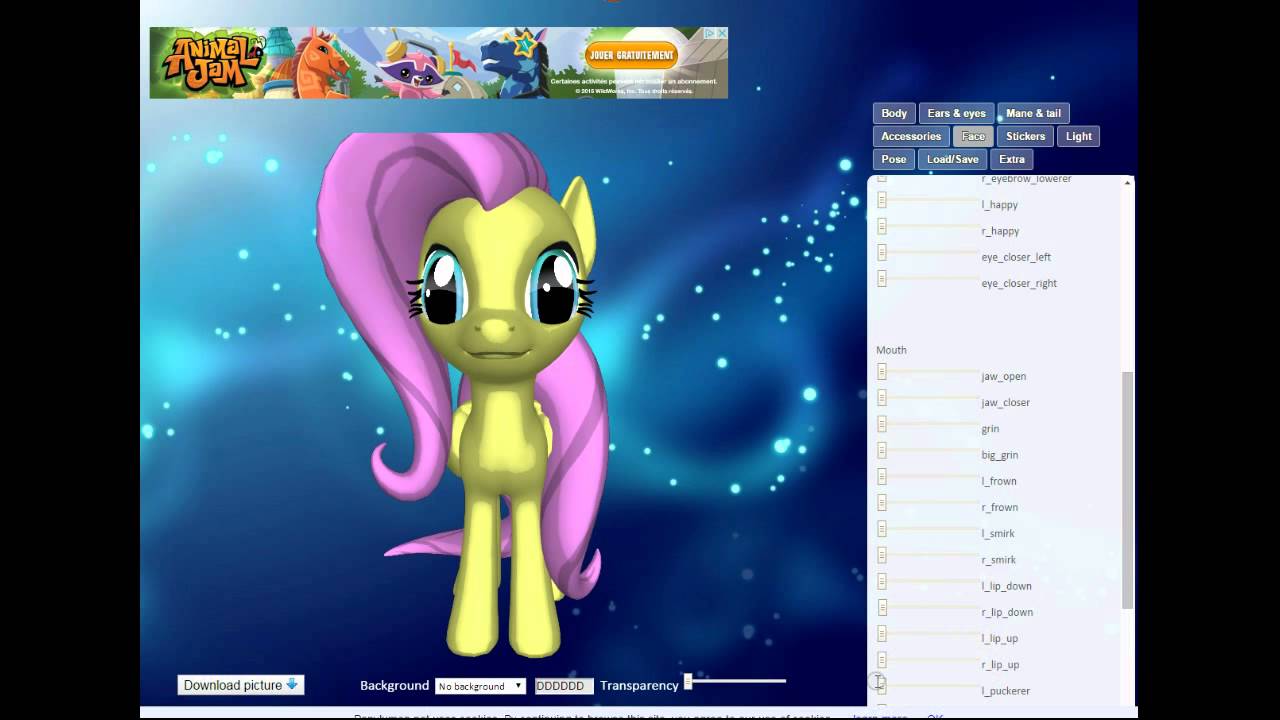Click the l_puckerer label

click(x=1006, y=691)
